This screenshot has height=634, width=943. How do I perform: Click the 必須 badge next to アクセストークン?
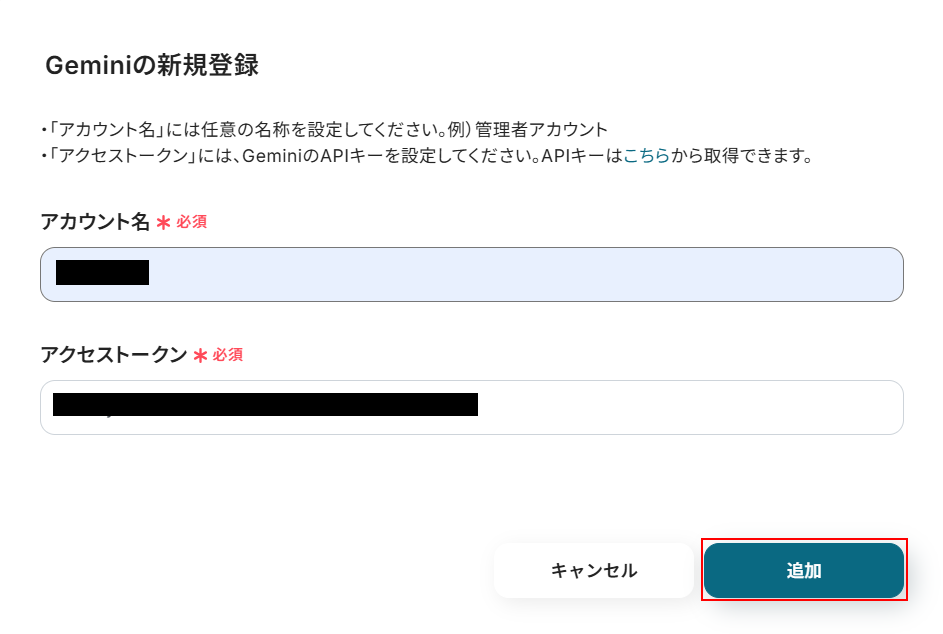click(x=228, y=355)
